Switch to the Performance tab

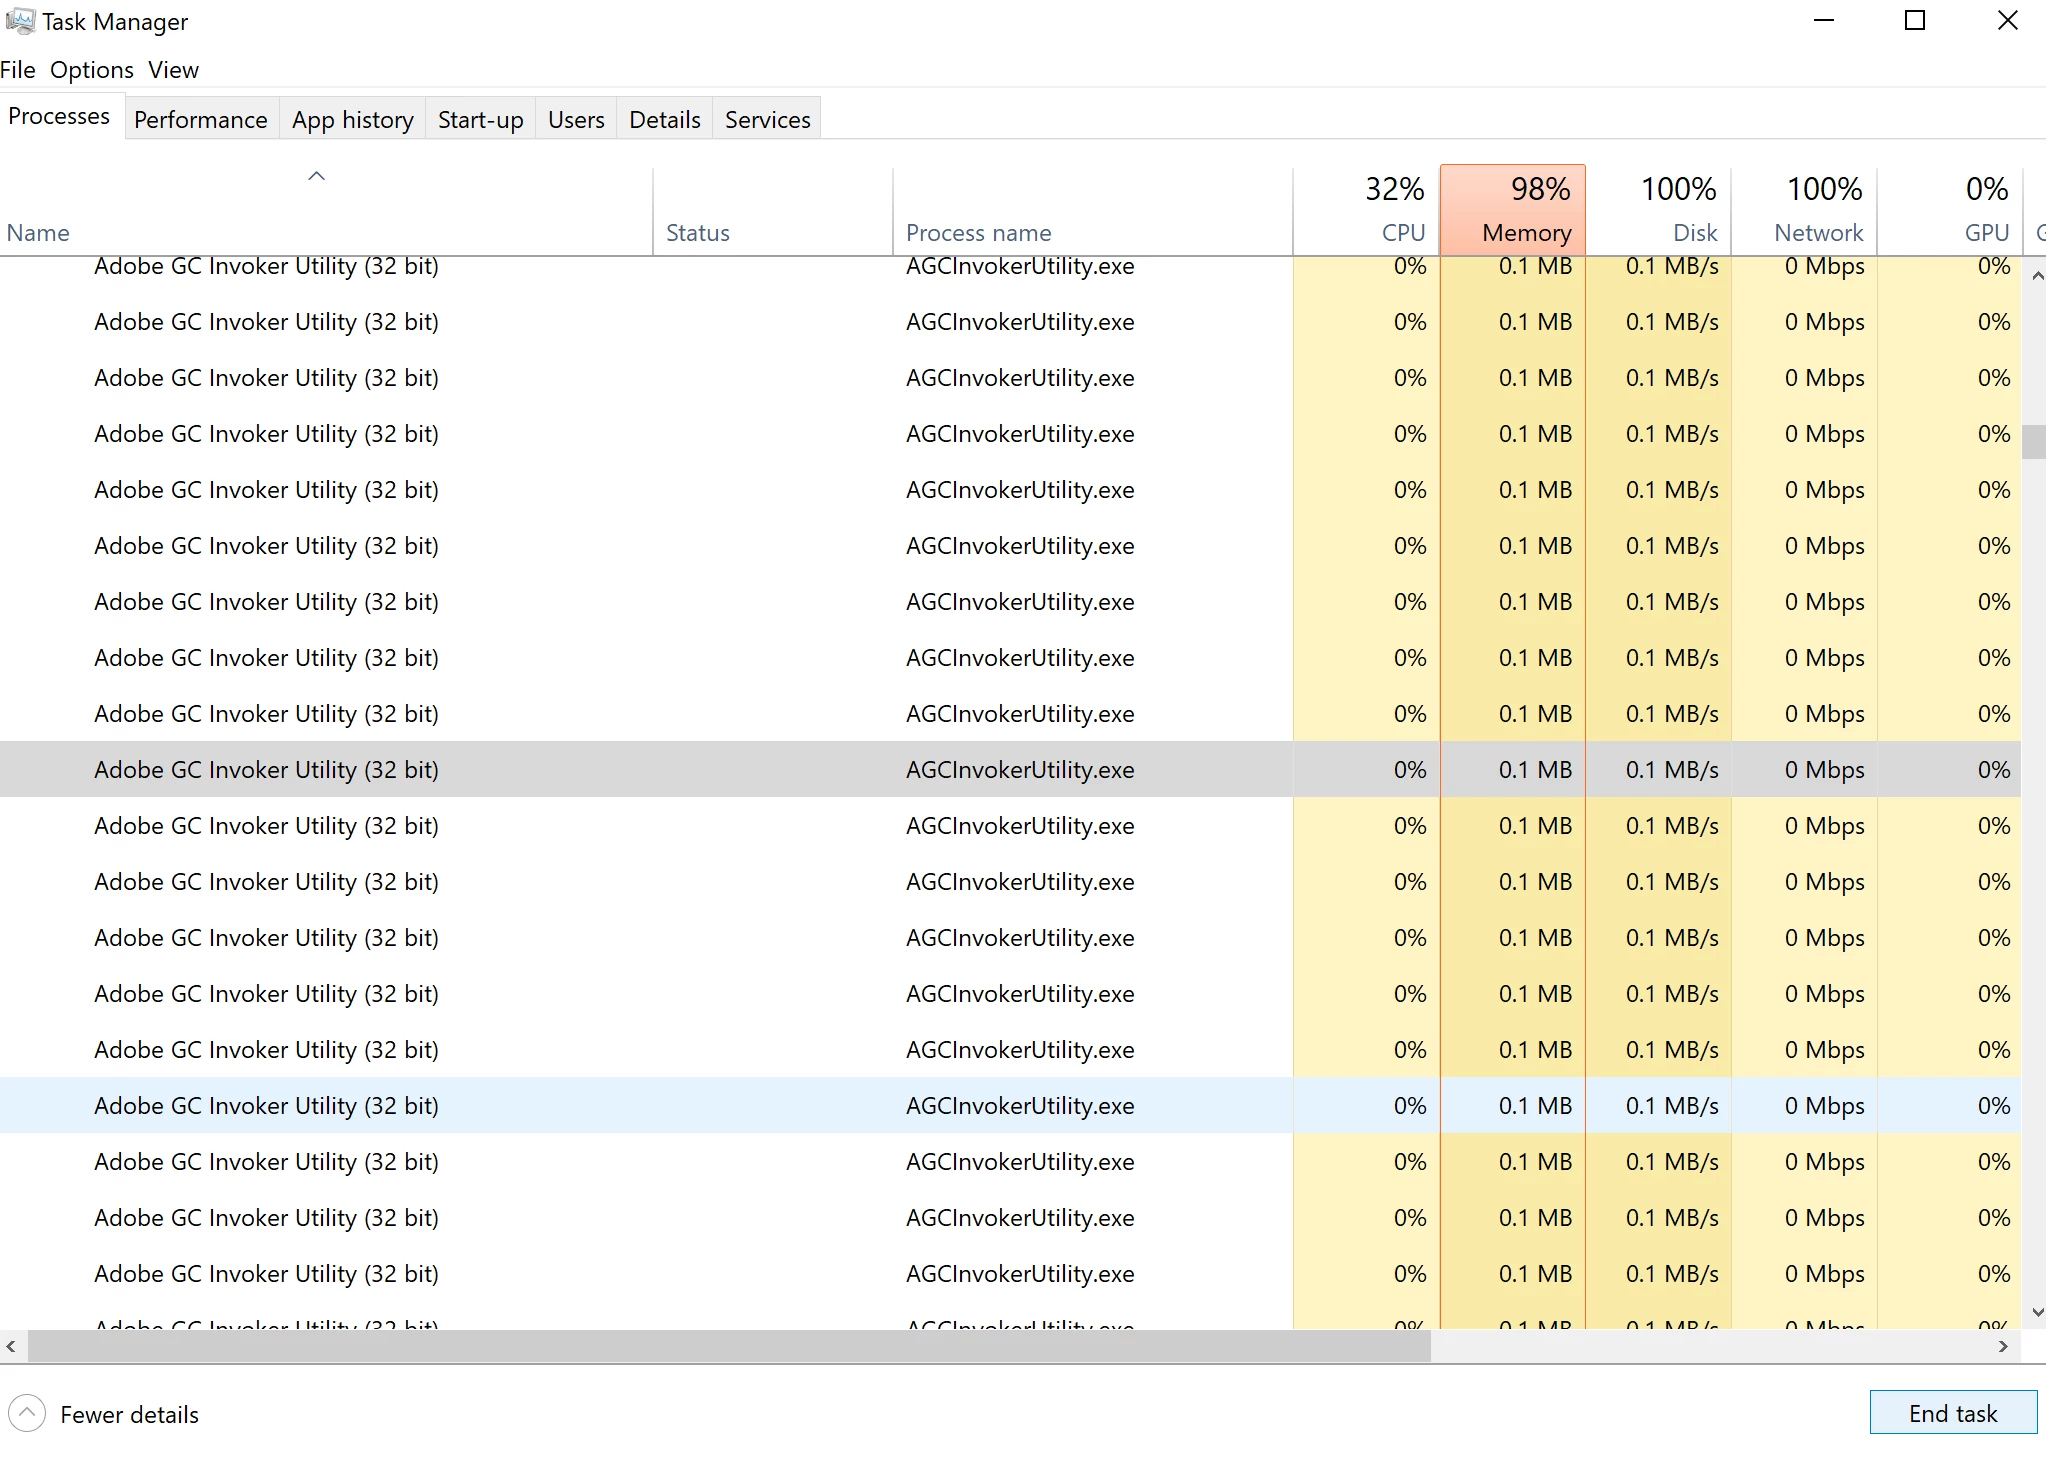point(200,120)
